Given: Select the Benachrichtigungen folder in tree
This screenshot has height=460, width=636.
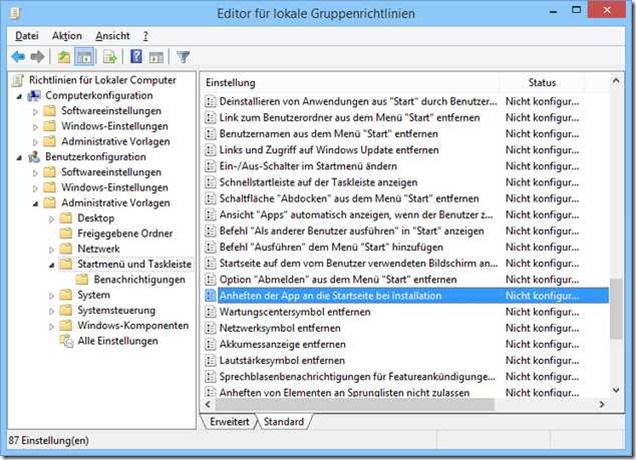Looking at the screenshot, I should pos(131,280).
